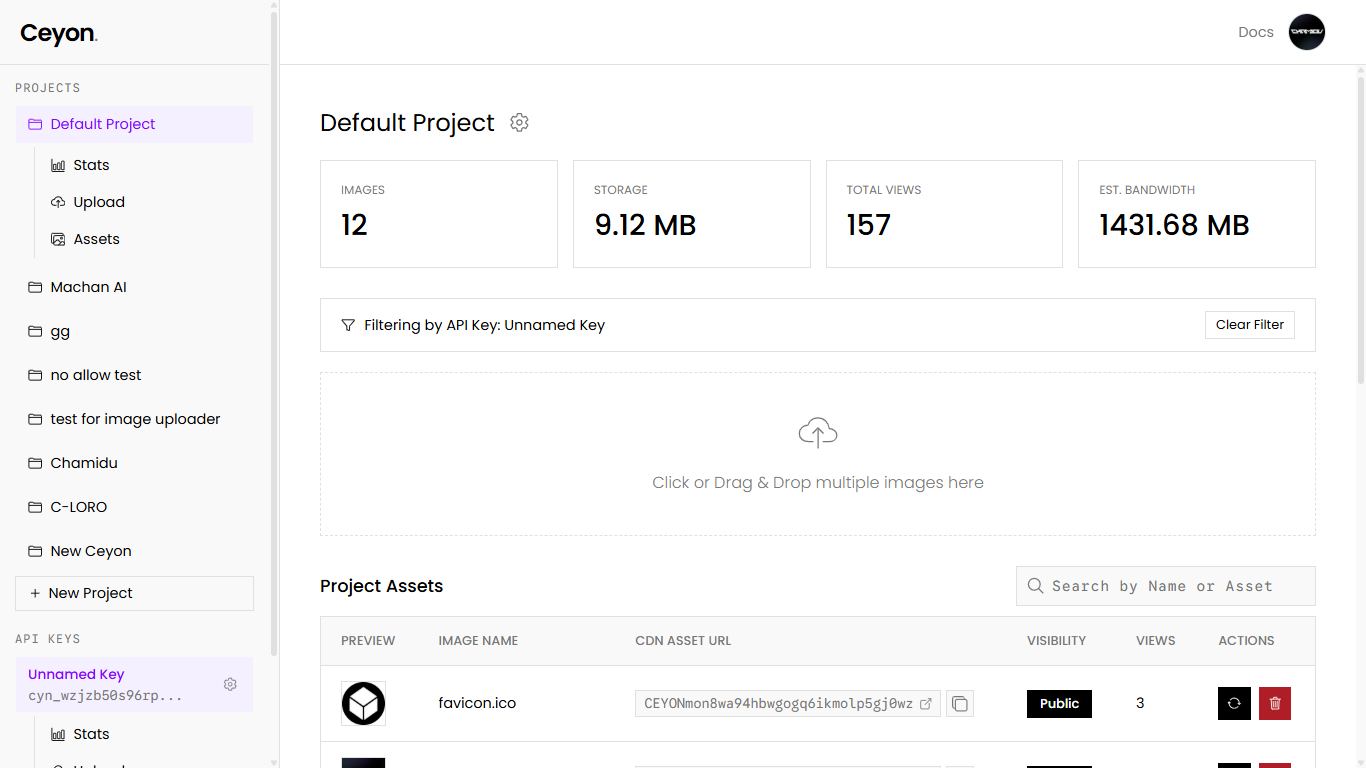The image size is (1366, 768).
Task: Click the favicon.ico preview thumbnail
Action: pos(363,704)
